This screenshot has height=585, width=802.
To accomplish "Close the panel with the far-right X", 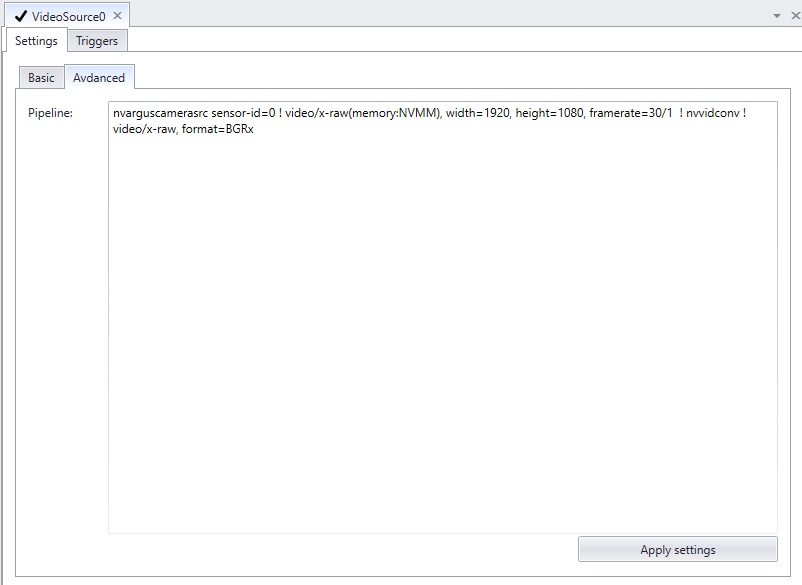I will pos(795,16).
